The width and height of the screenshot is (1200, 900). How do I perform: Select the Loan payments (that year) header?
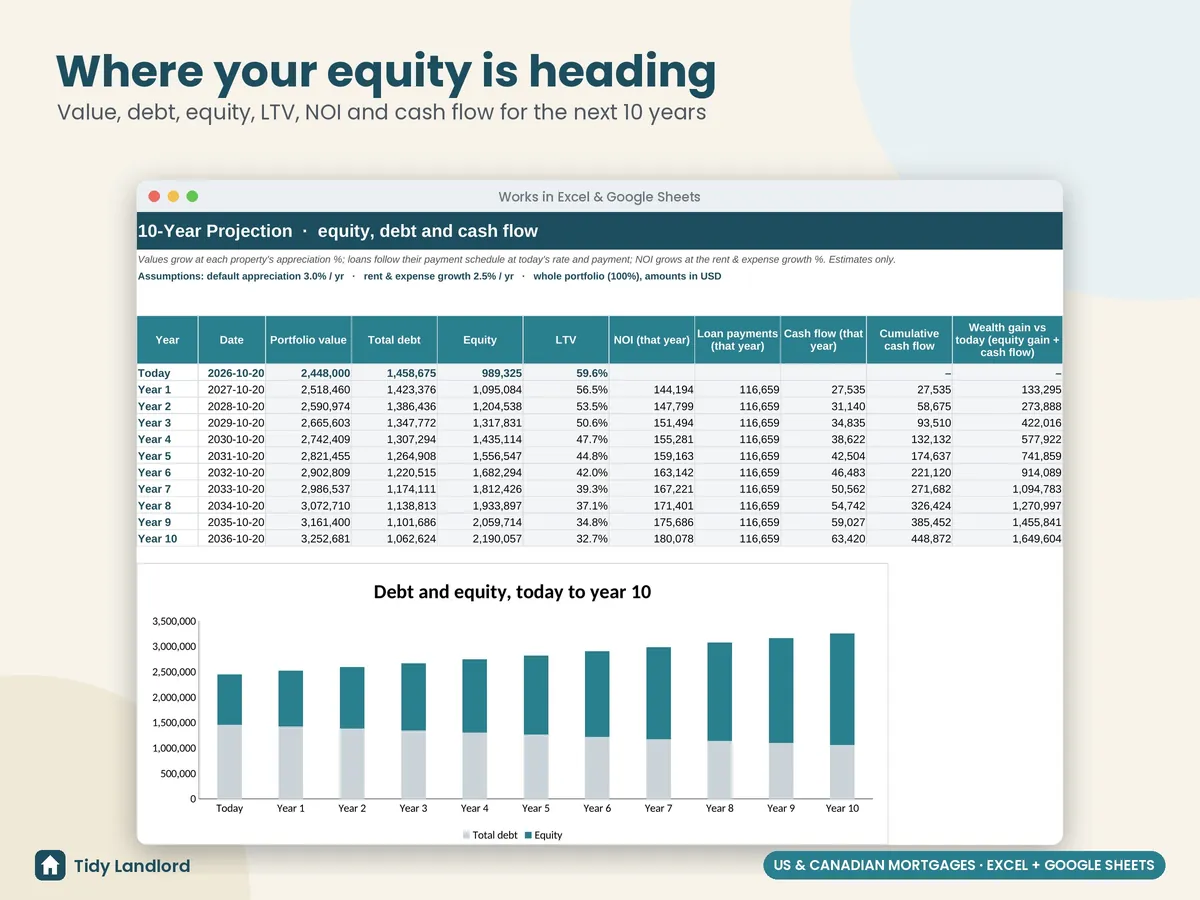coord(737,340)
